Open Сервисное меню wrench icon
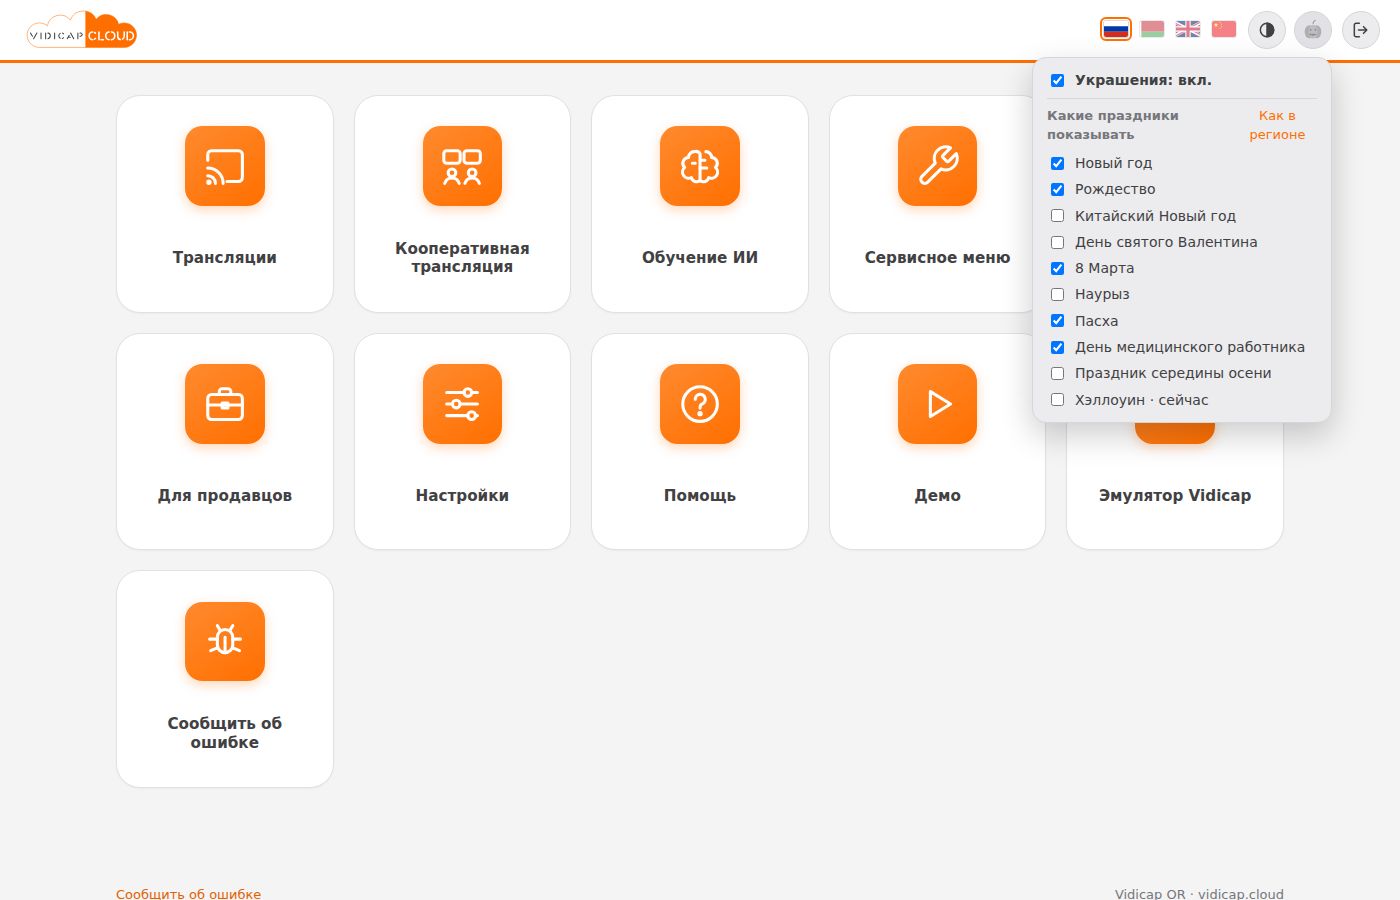This screenshot has height=900, width=1400. [x=937, y=166]
